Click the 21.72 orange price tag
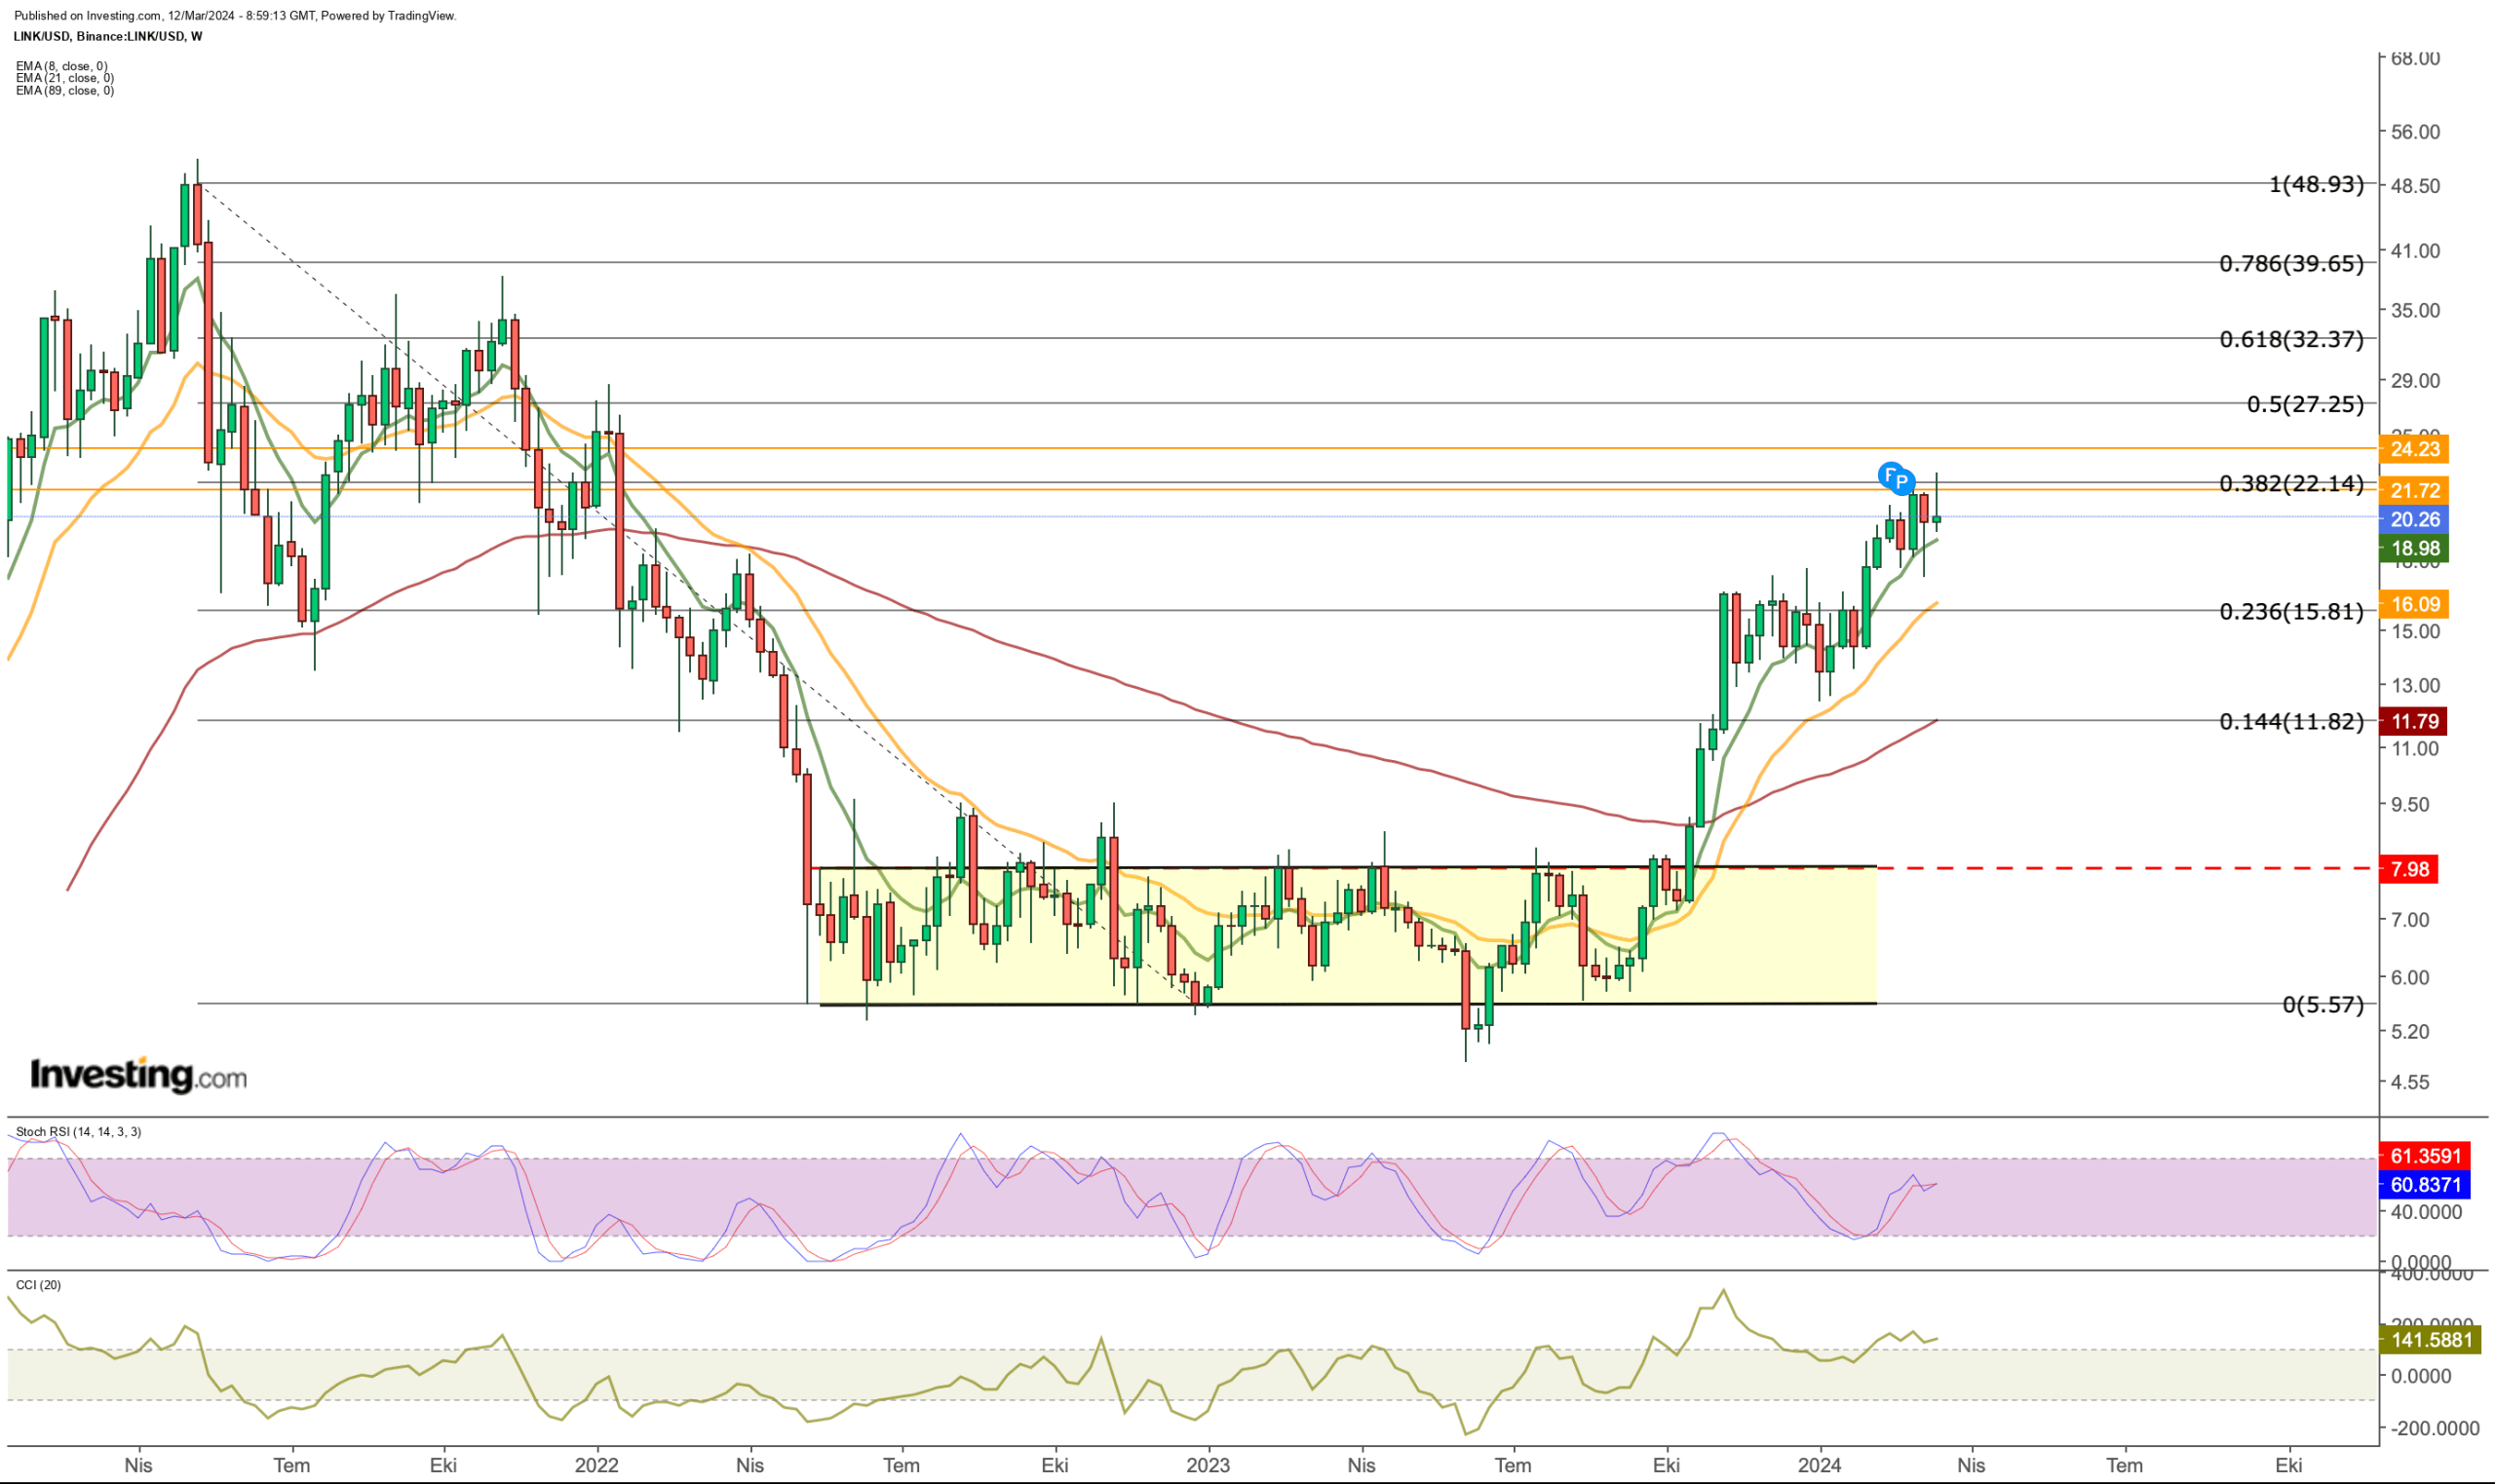 pos(2415,490)
